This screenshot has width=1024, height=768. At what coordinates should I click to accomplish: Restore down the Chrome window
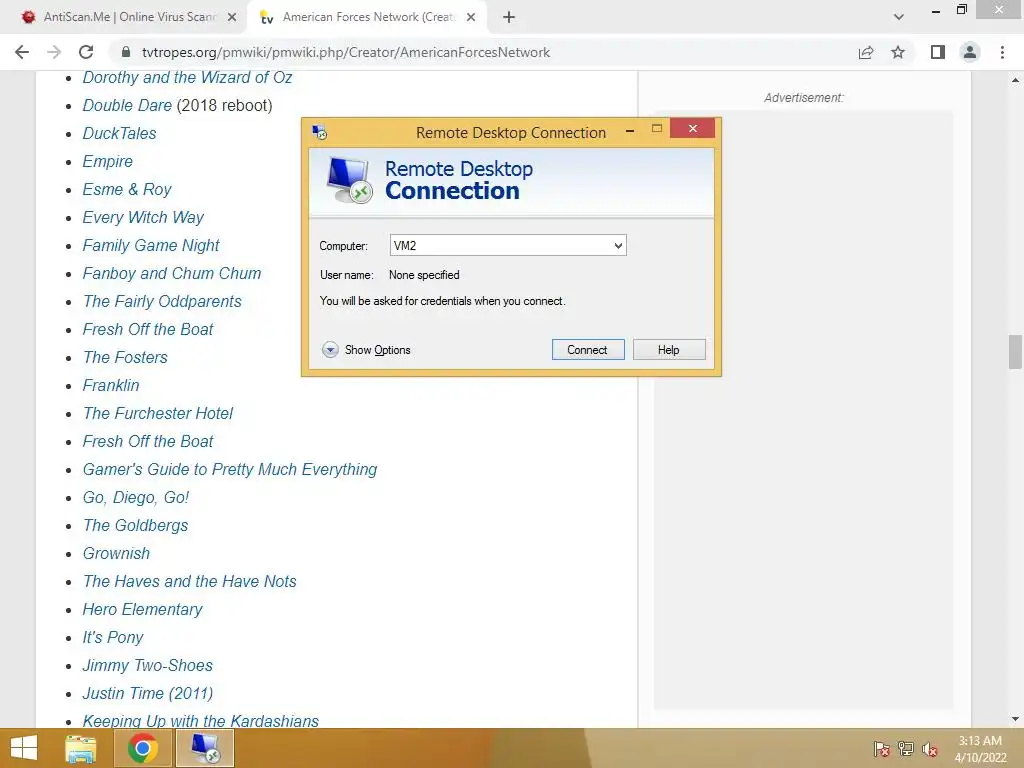[x=961, y=9]
